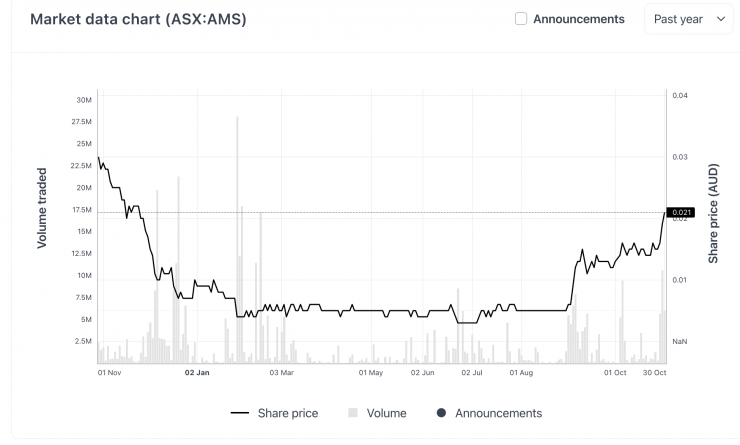The width and height of the screenshot is (740, 445).
Task: Tick the Announcements checkbox
Action: click(521, 19)
